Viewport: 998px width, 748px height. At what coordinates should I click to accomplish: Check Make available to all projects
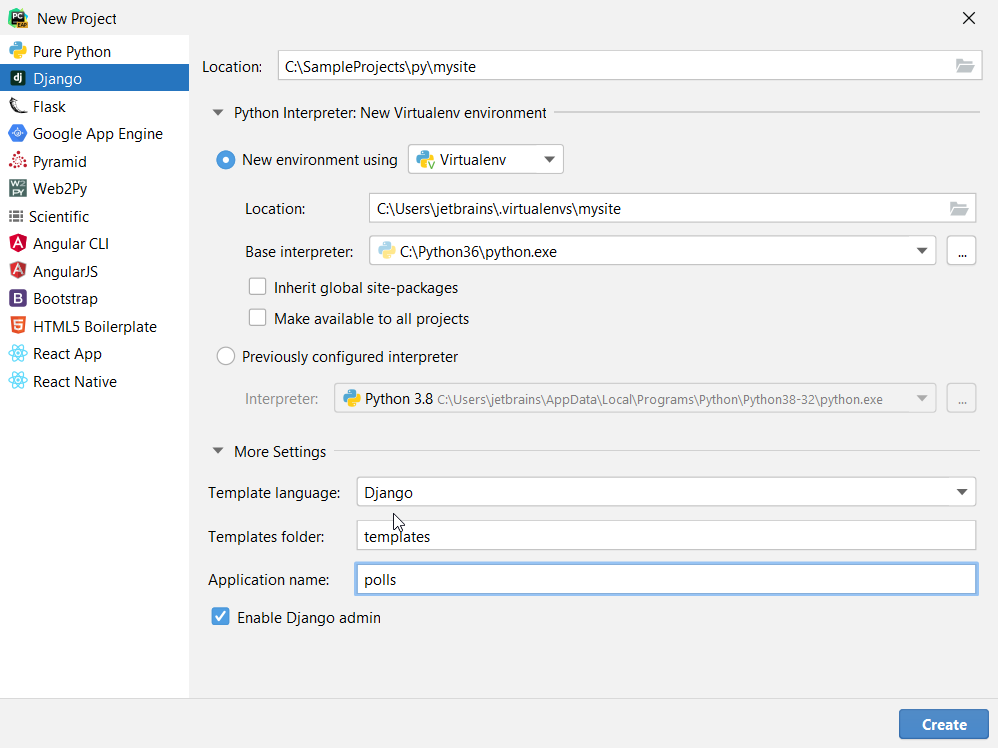click(257, 318)
